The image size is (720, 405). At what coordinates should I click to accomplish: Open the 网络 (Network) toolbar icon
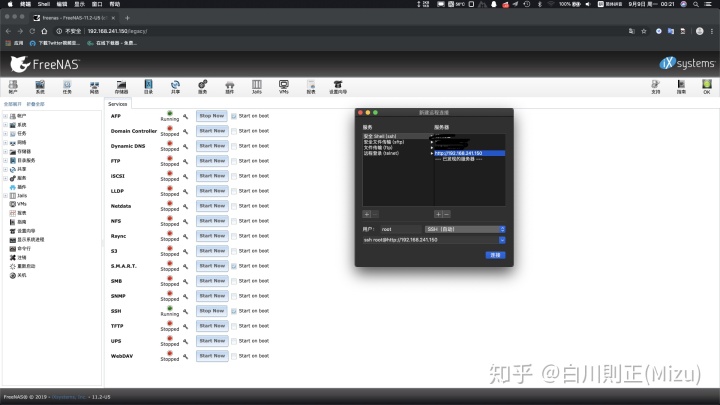click(94, 86)
